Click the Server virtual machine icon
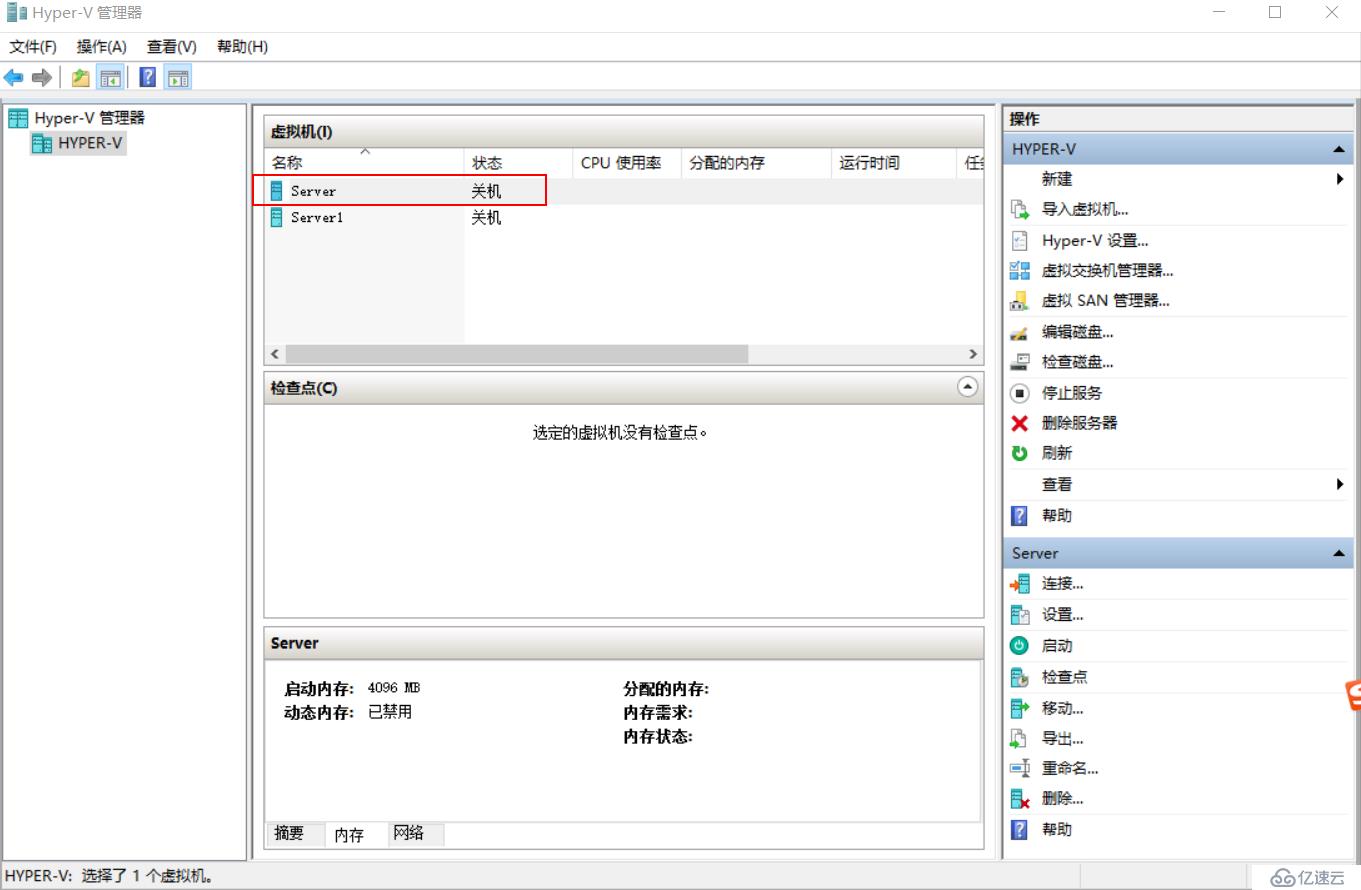Viewport: 1361px width, 890px height. (x=277, y=191)
